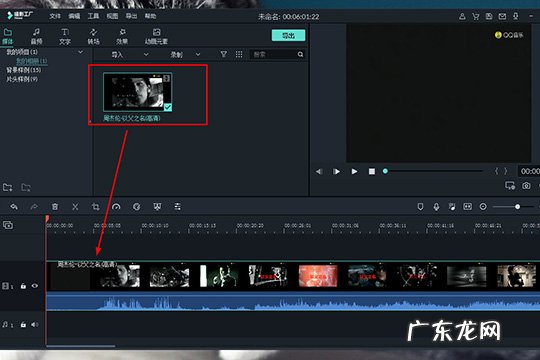Viewport: 540px width, 360px height.
Task: Collapse the 我的项目 (1) folder chevron
Action: click(80, 52)
